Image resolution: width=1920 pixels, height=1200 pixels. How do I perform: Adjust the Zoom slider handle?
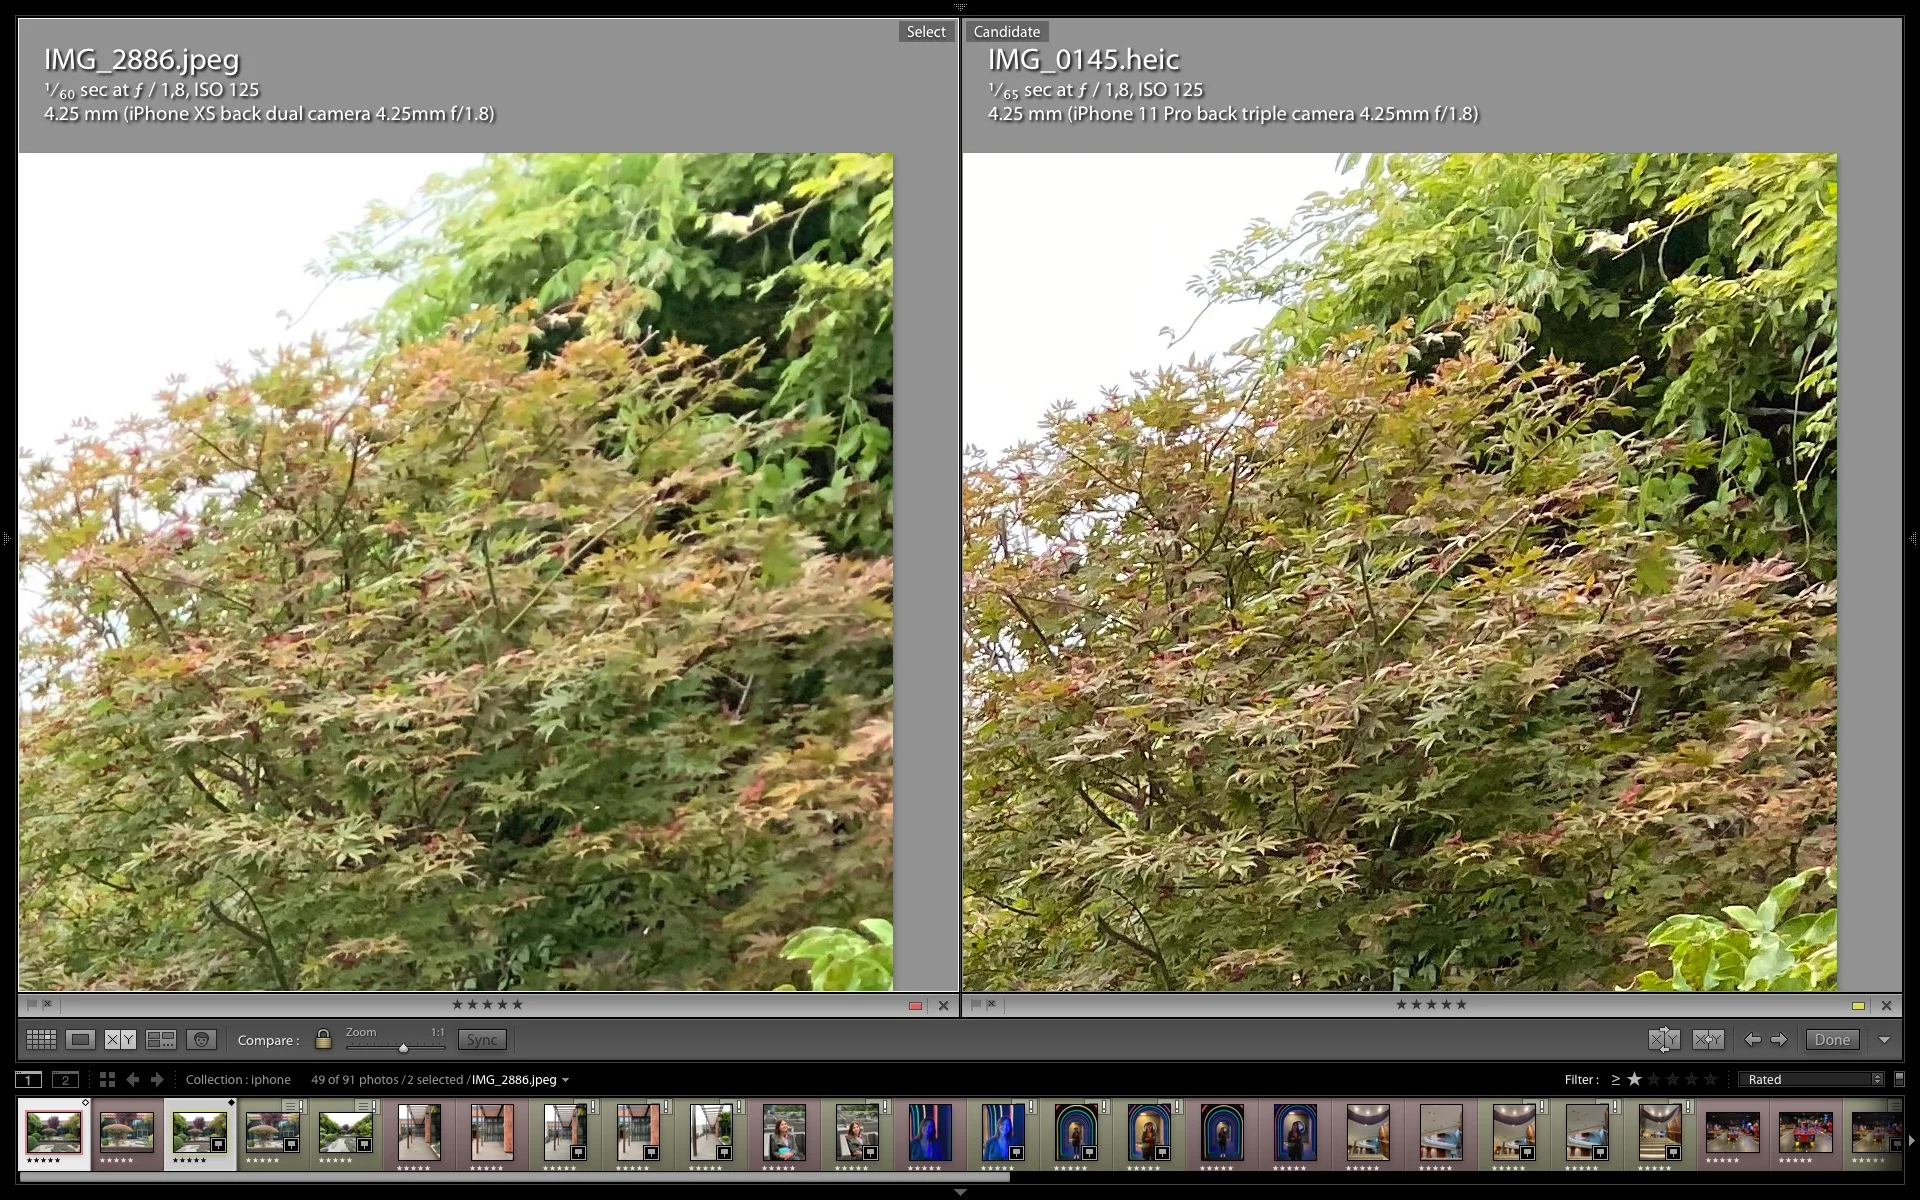pyautogui.click(x=403, y=1047)
